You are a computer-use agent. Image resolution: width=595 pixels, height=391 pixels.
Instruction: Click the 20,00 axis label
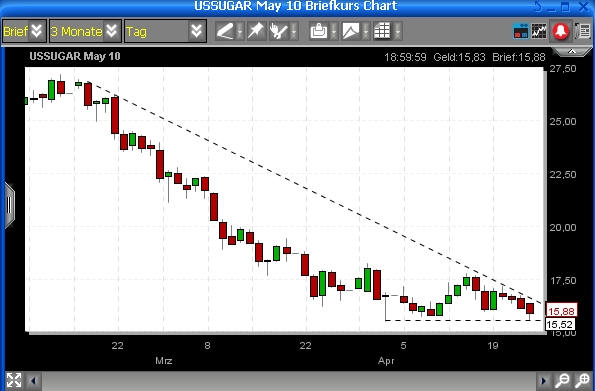(x=563, y=227)
